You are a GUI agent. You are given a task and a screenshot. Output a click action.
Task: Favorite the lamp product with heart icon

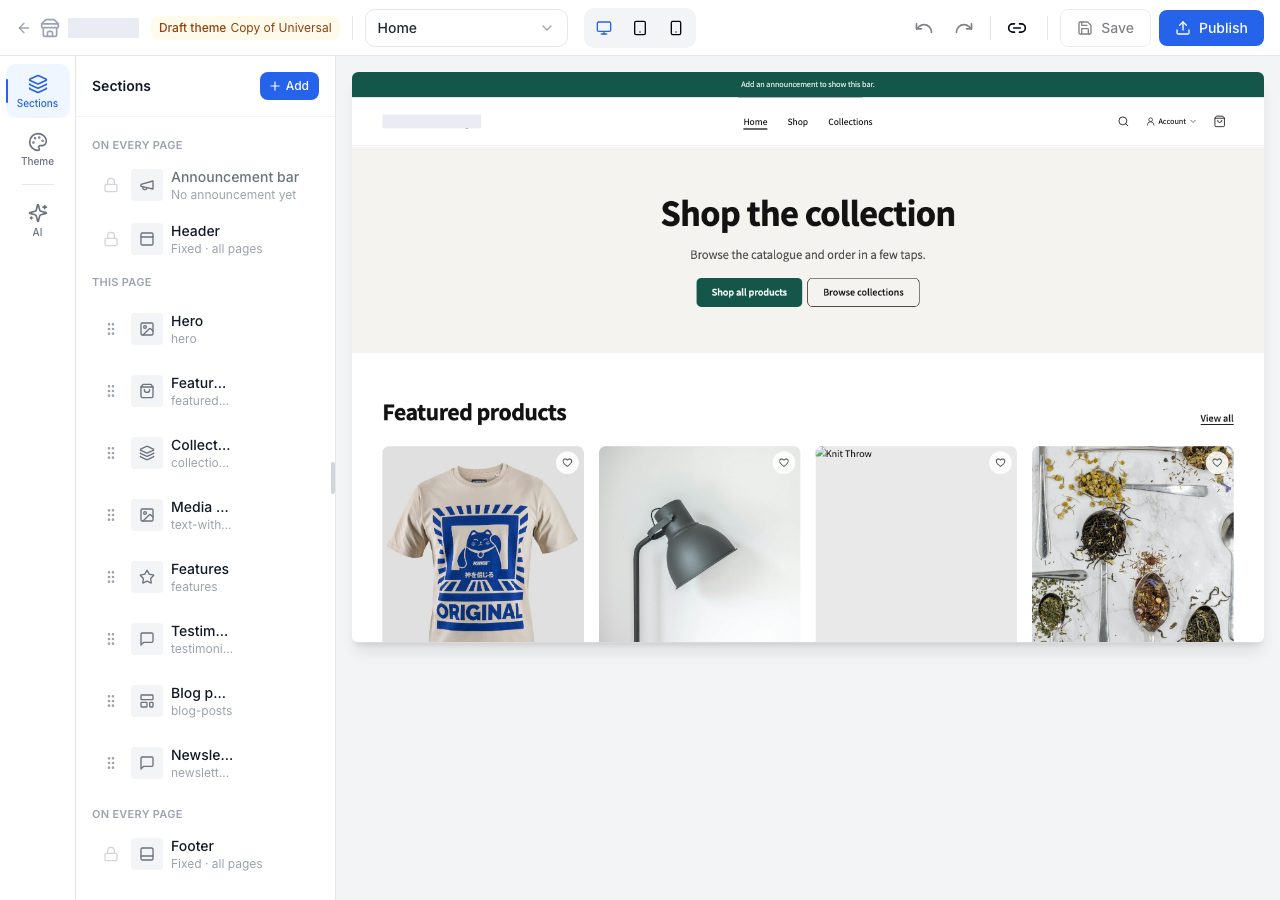click(x=784, y=462)
